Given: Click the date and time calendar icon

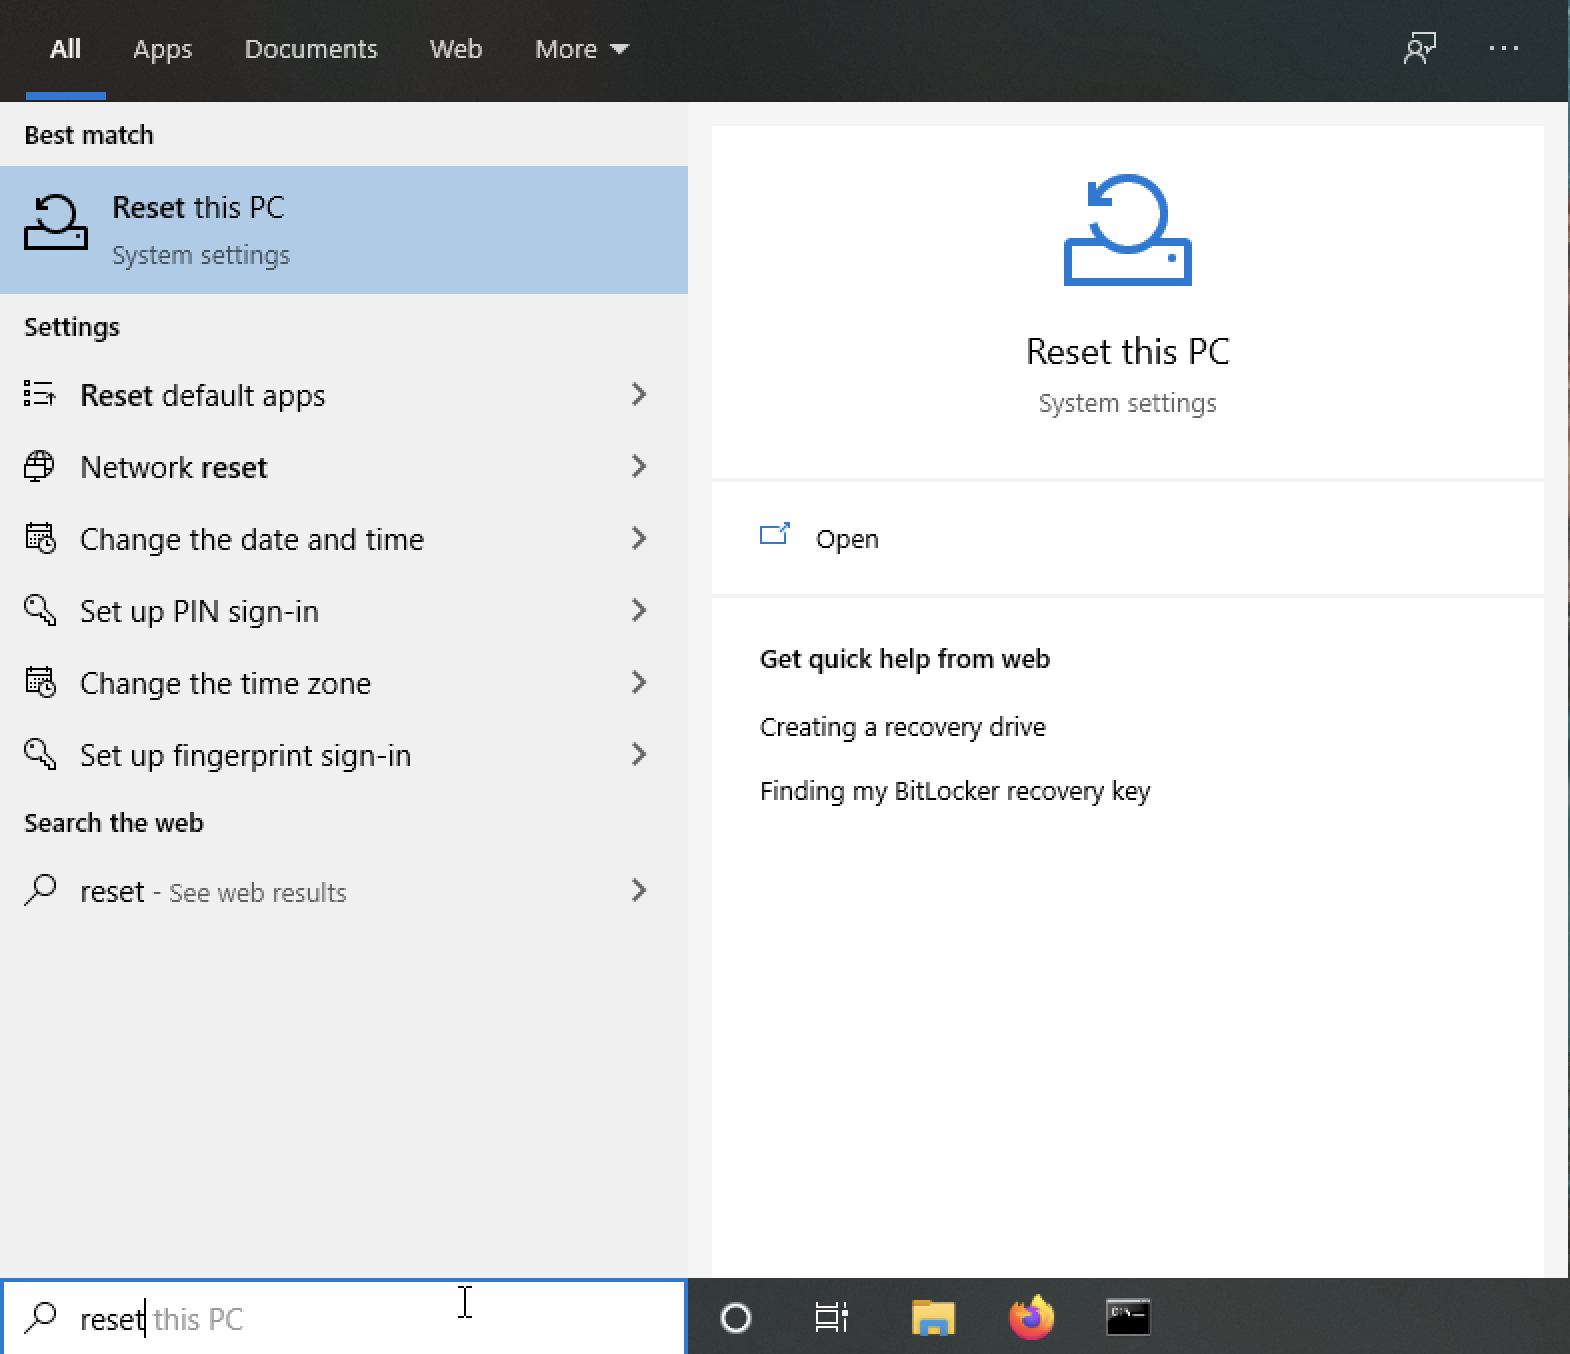Looking at the screenshot, I should click(x=40, y=538).
